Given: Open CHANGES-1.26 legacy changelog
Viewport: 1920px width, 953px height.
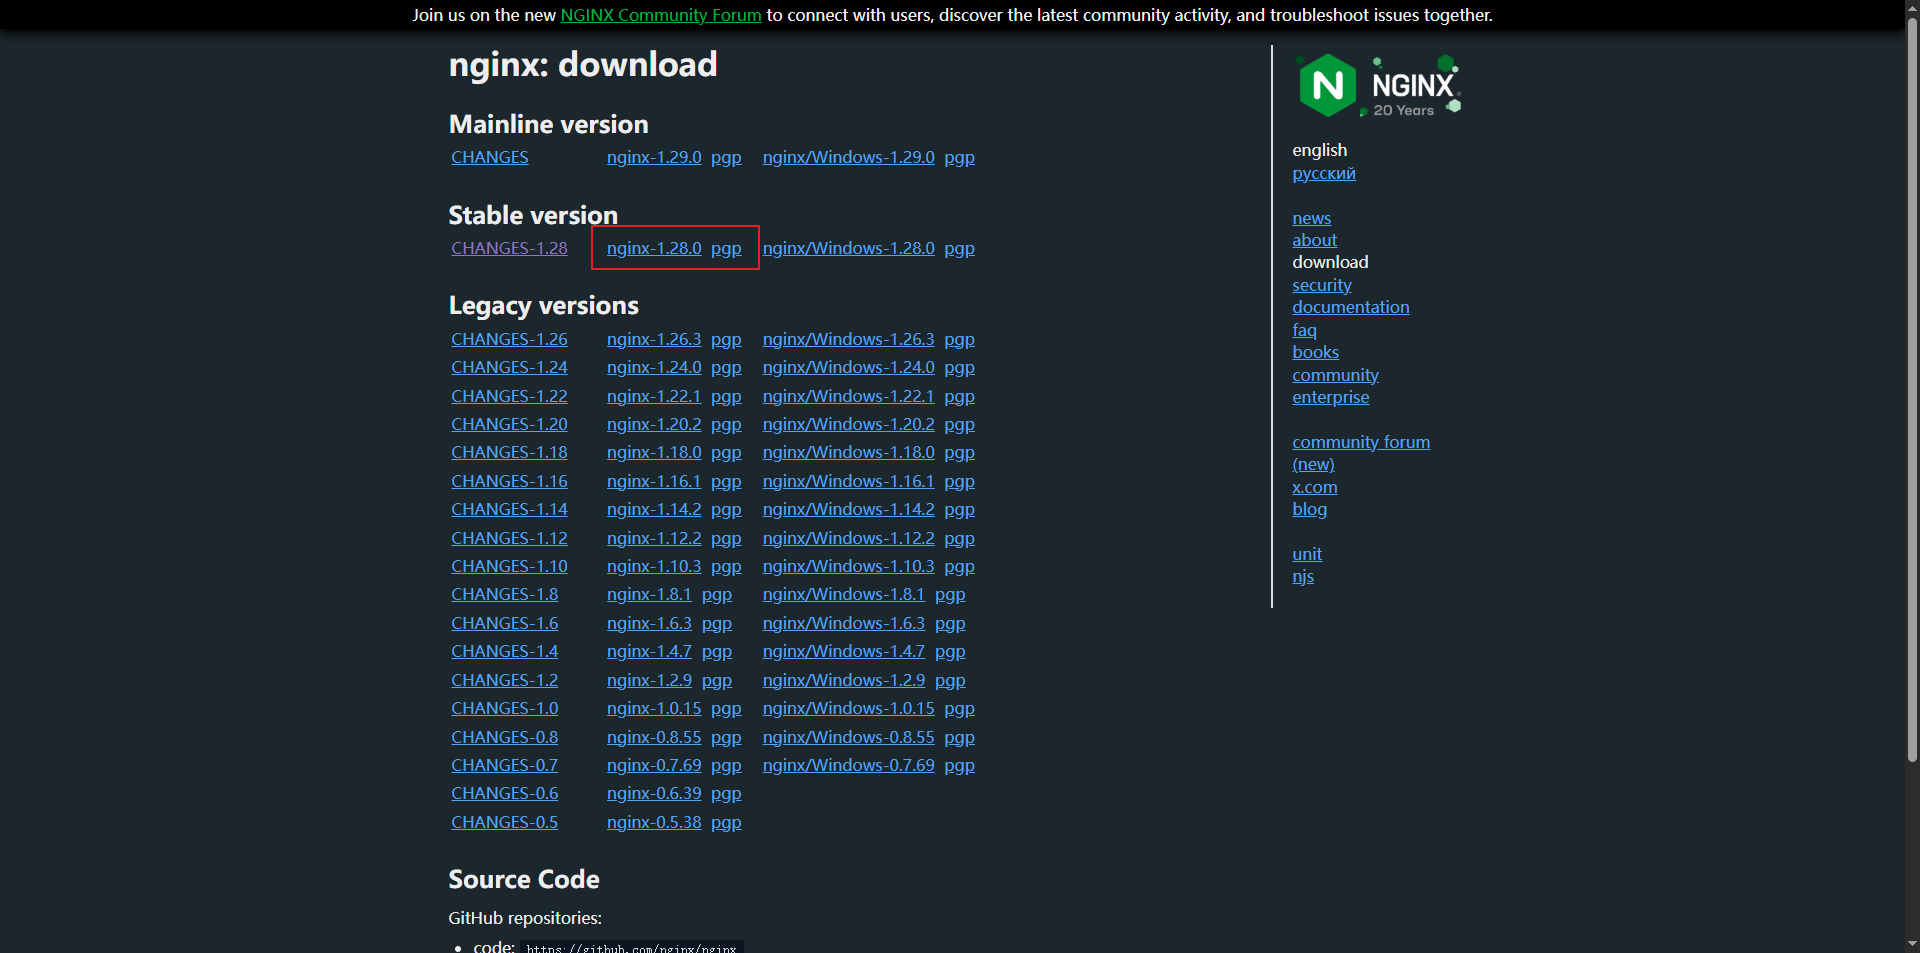Looking at the screenshot, I should click(509, 339).
